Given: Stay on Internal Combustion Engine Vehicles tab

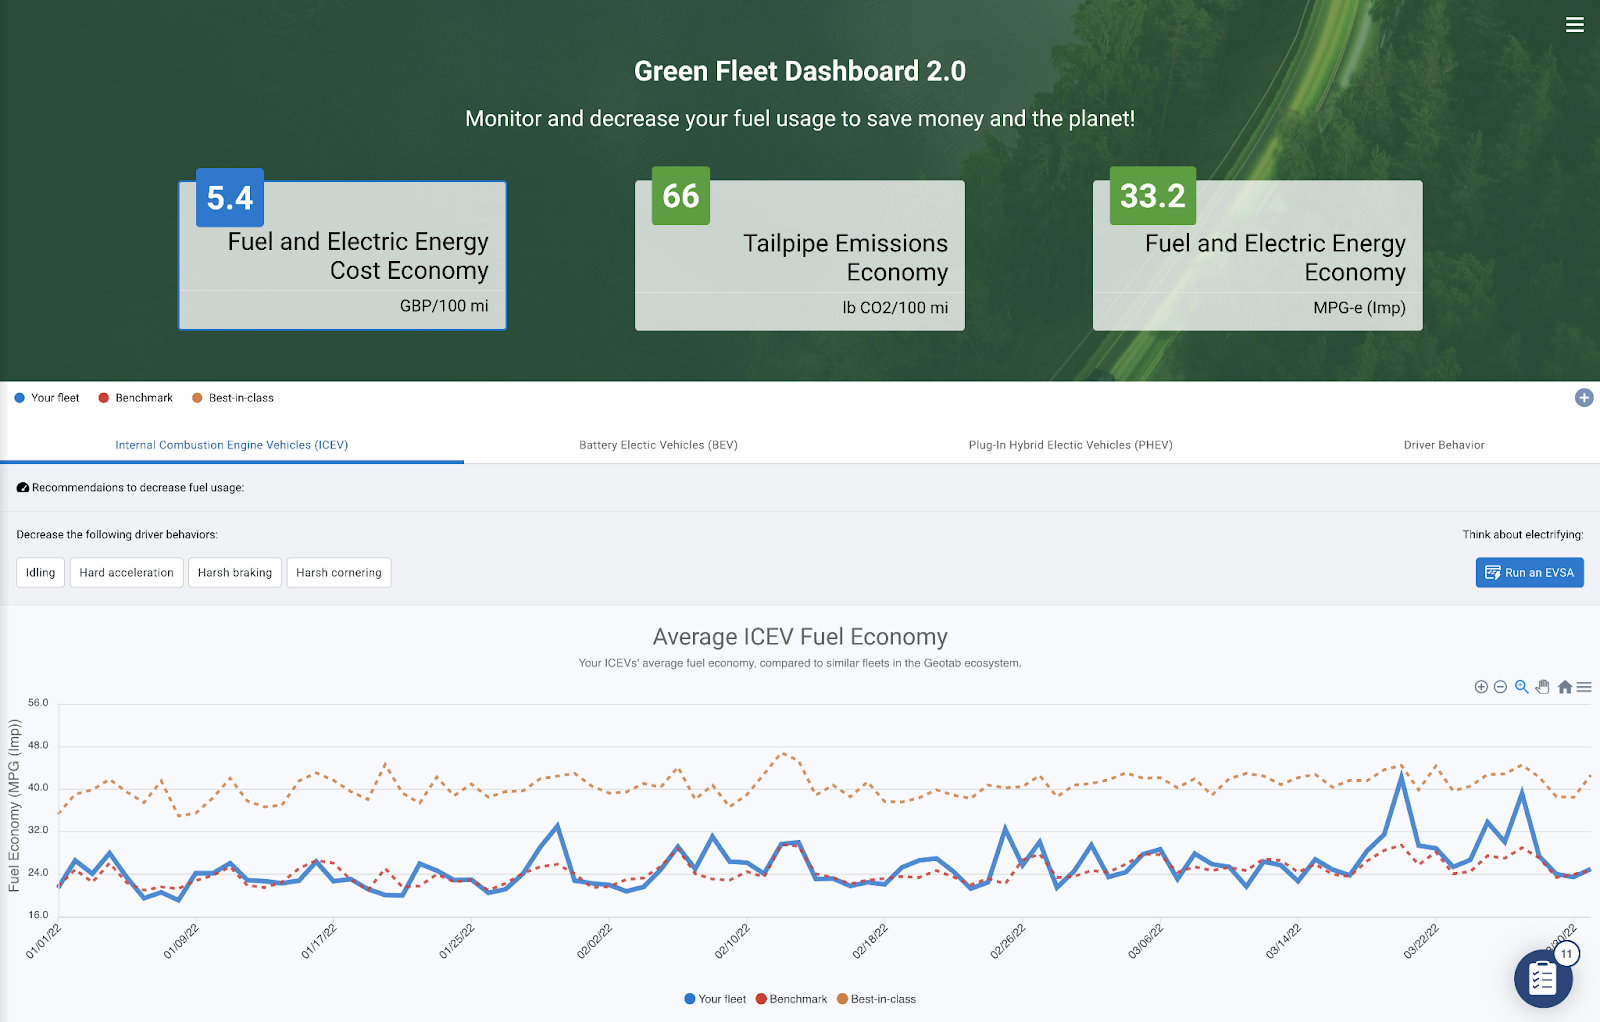Looking at the screenshot, I should (x=231, y=445).
